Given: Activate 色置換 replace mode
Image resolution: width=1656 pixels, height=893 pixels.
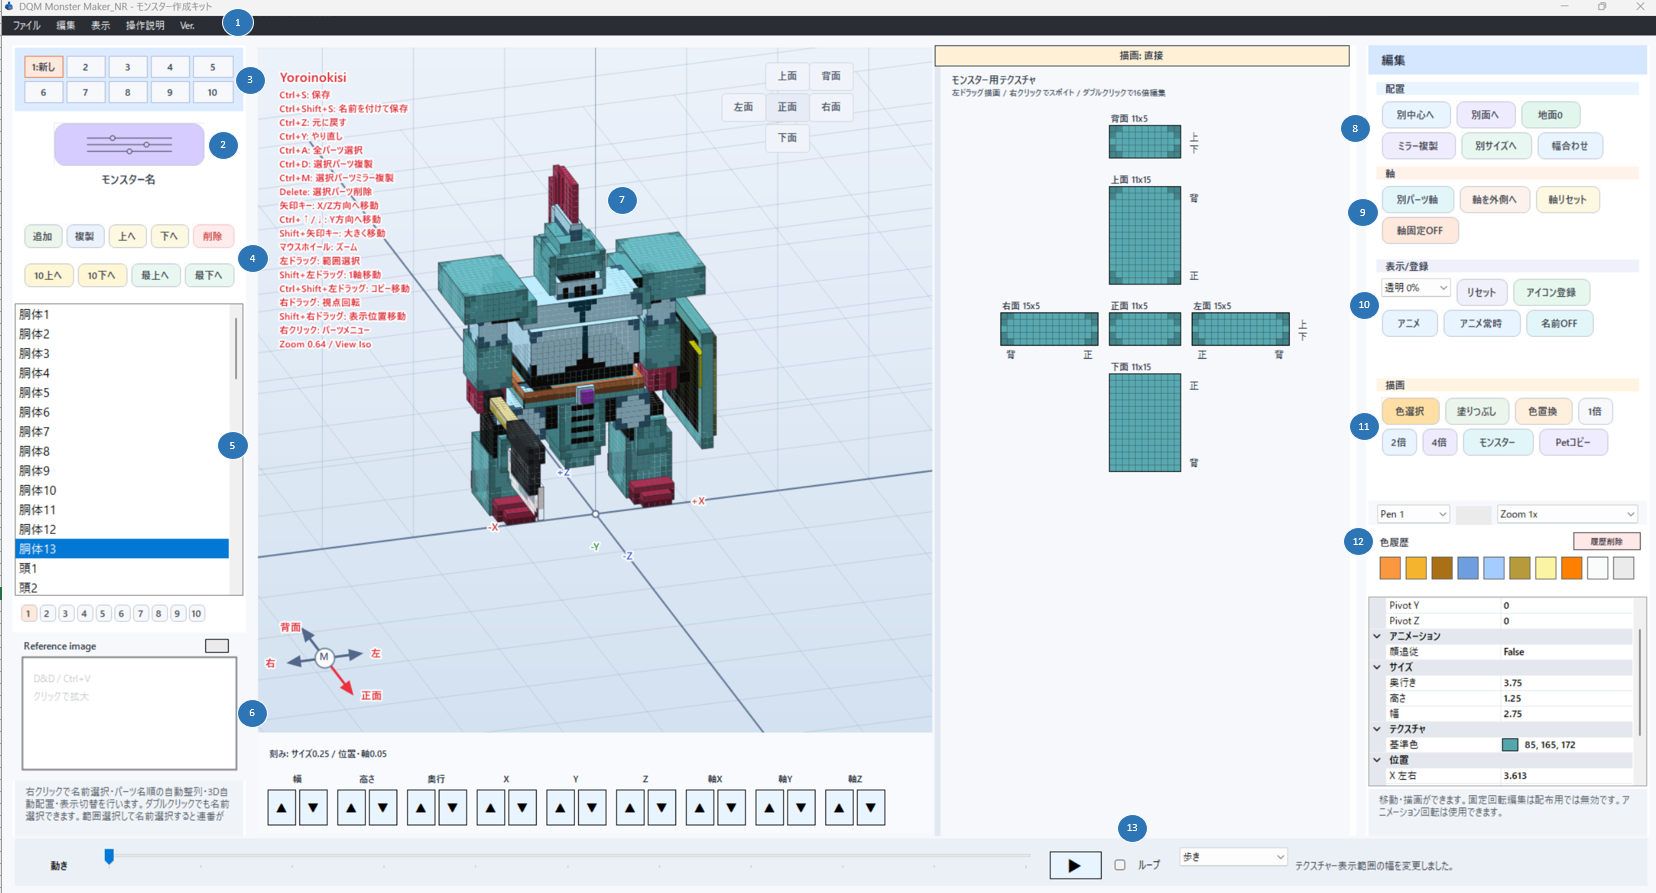Looking at the screenshot, I should 1542,412.
